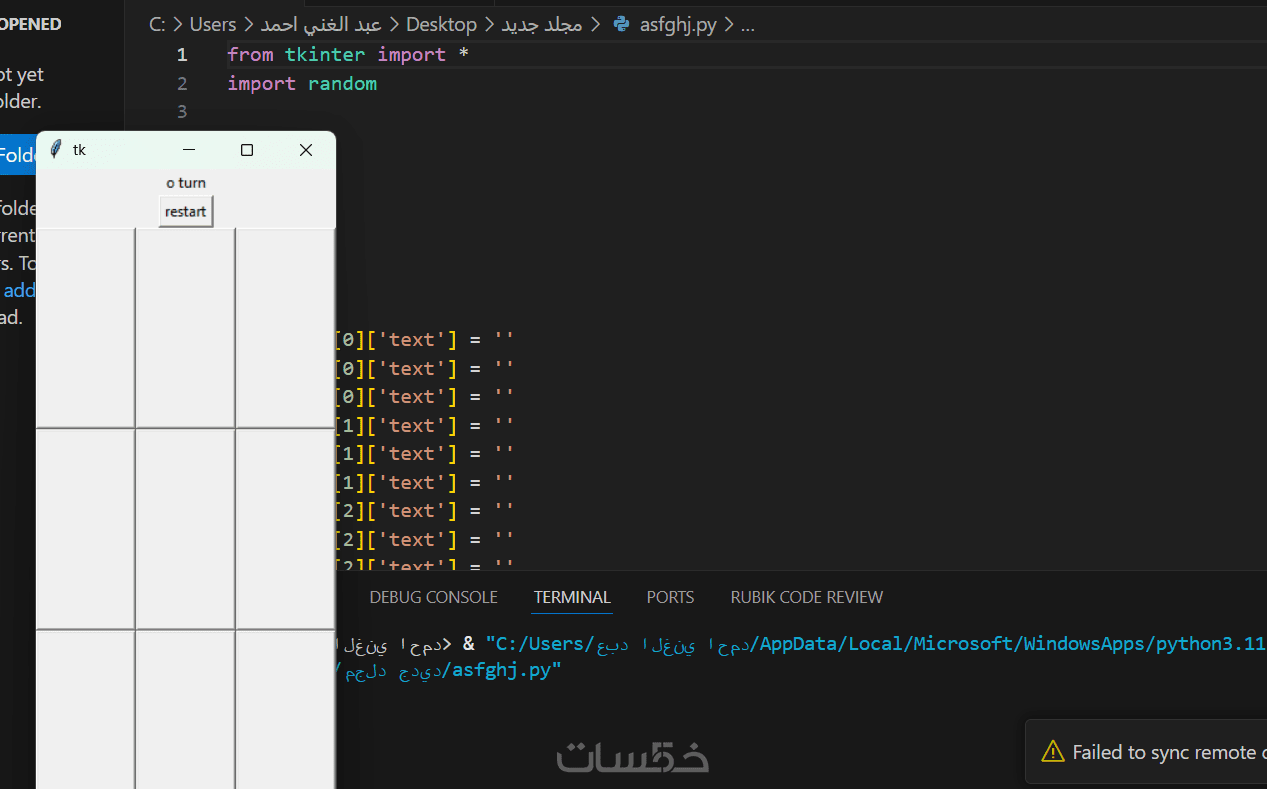This screenshot has height=789, width=1267.
Task: Mark the top-right tic-tac-toe cell
Action: (x=285, y=328)
